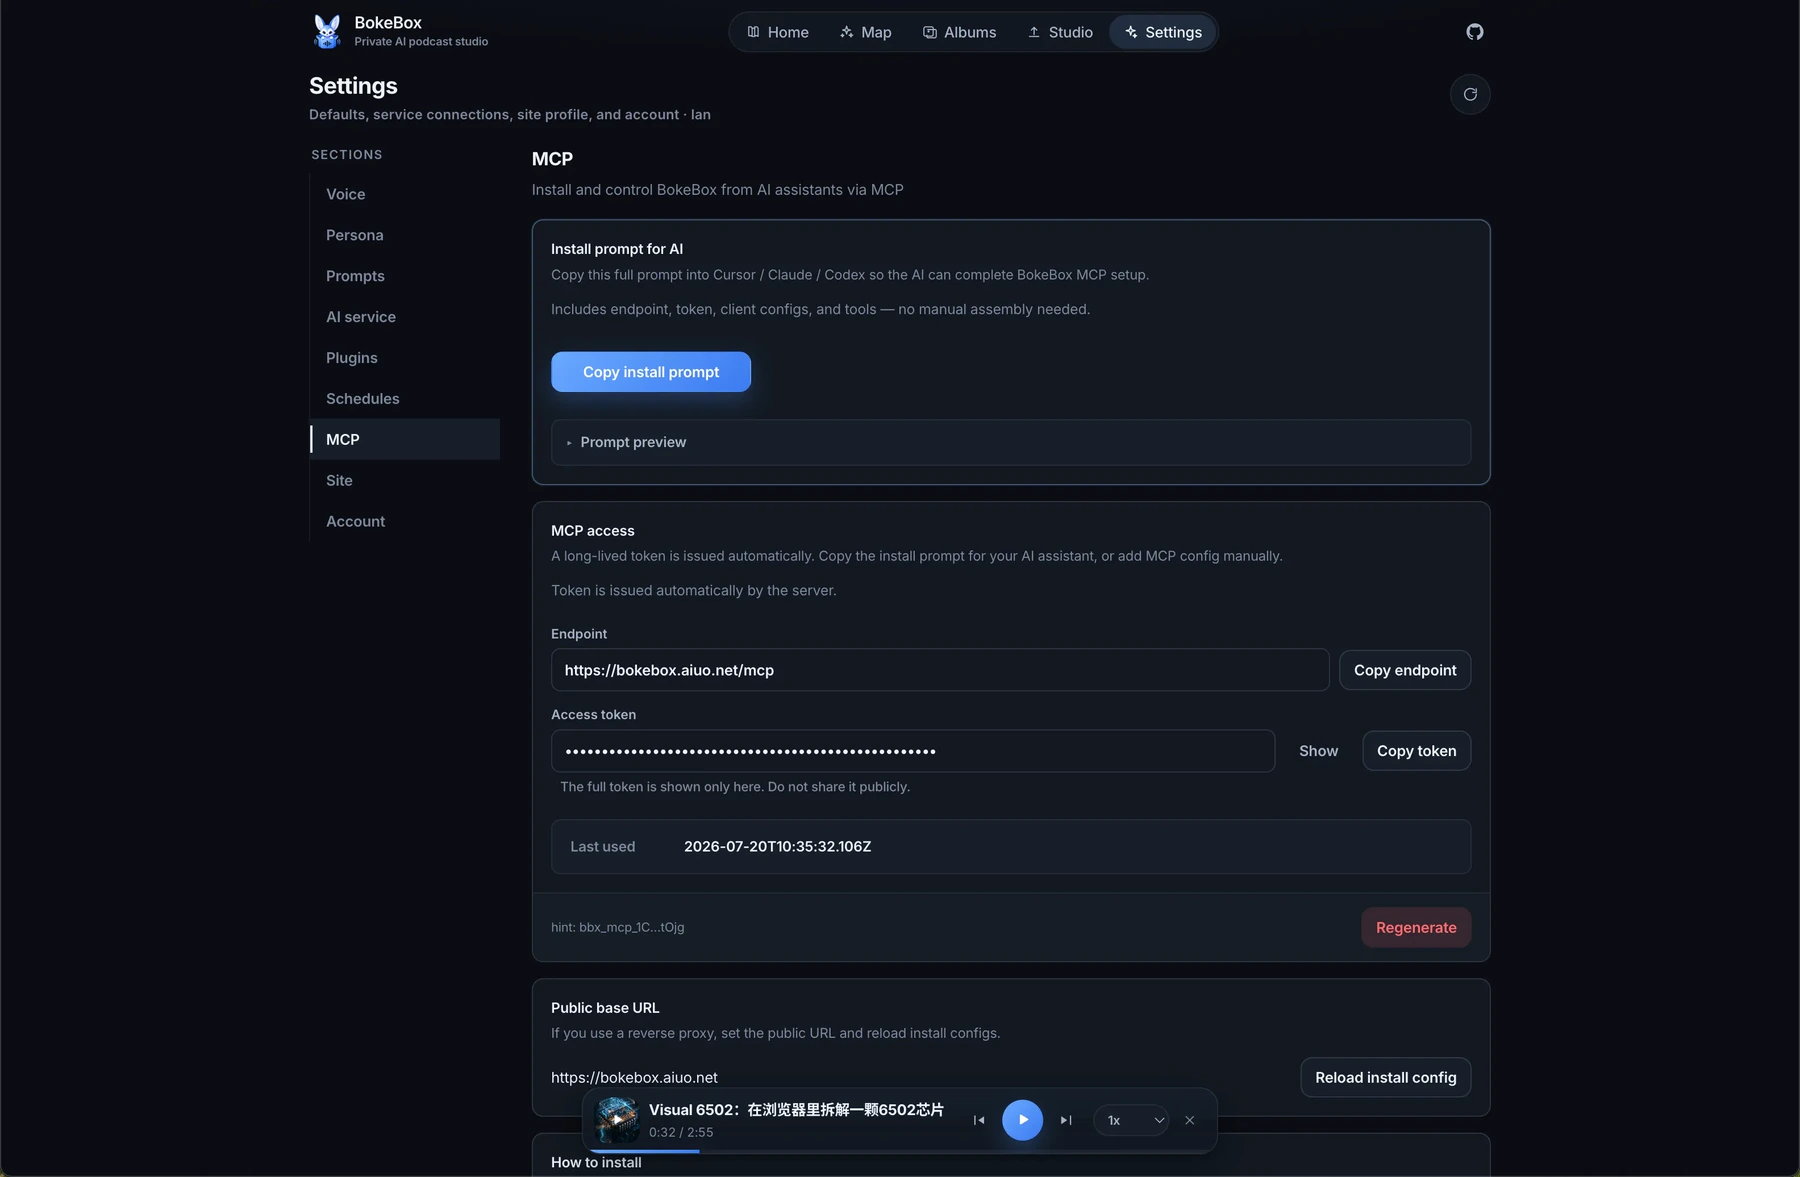1800x1177 pixels.
Task: Skip to previous track in player
Action: (x=979, y=1120)
